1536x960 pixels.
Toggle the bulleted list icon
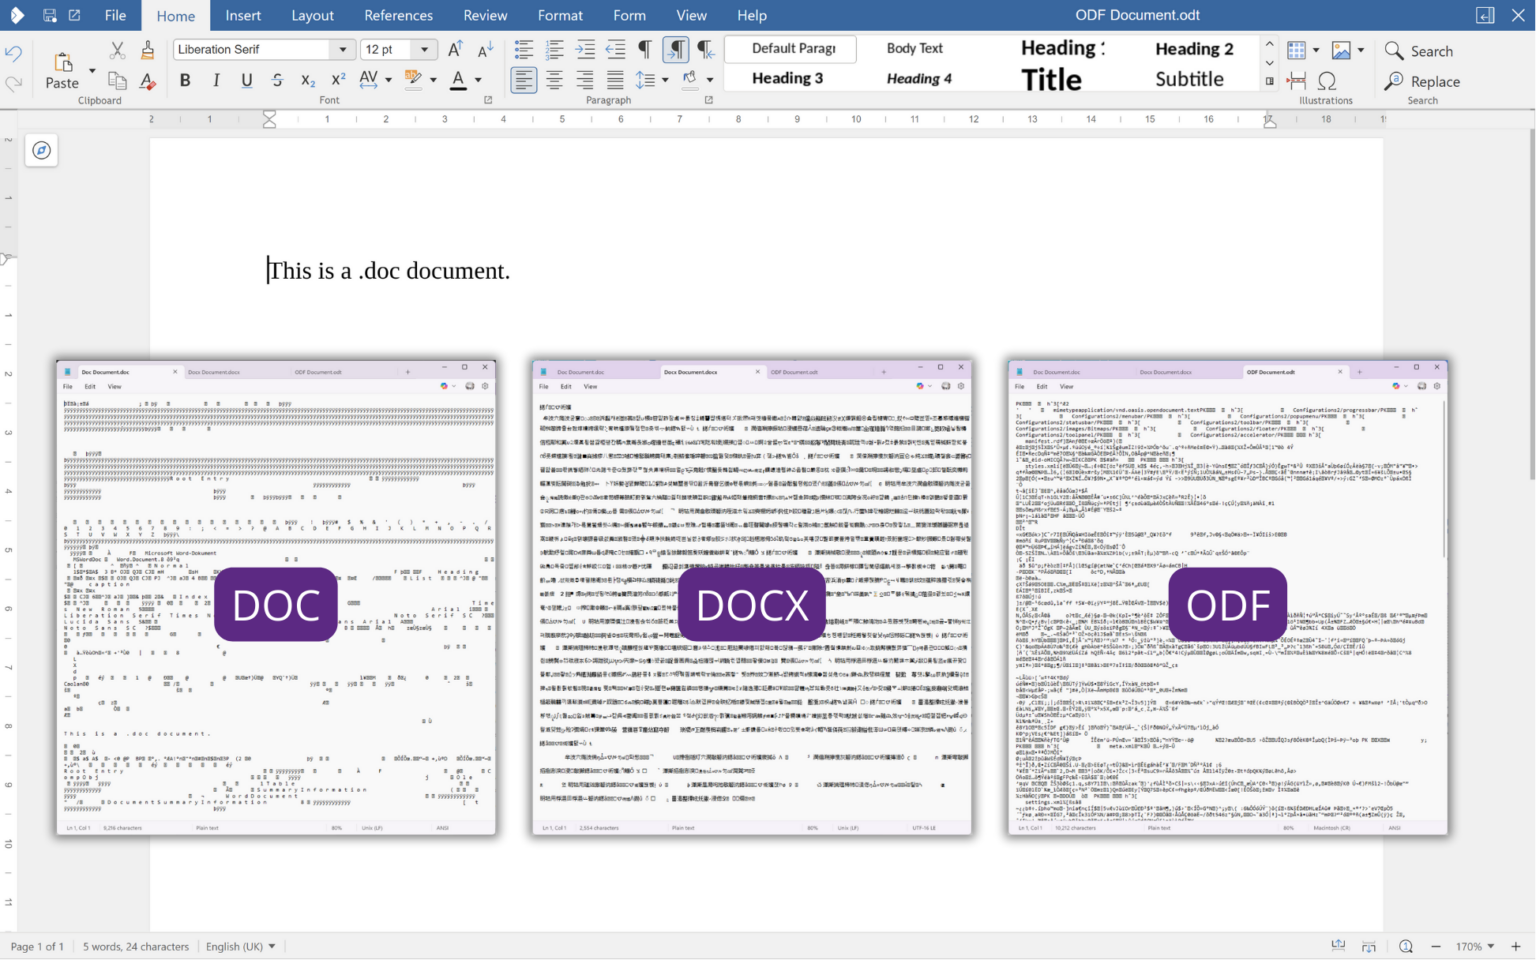[x=524, y=48]
